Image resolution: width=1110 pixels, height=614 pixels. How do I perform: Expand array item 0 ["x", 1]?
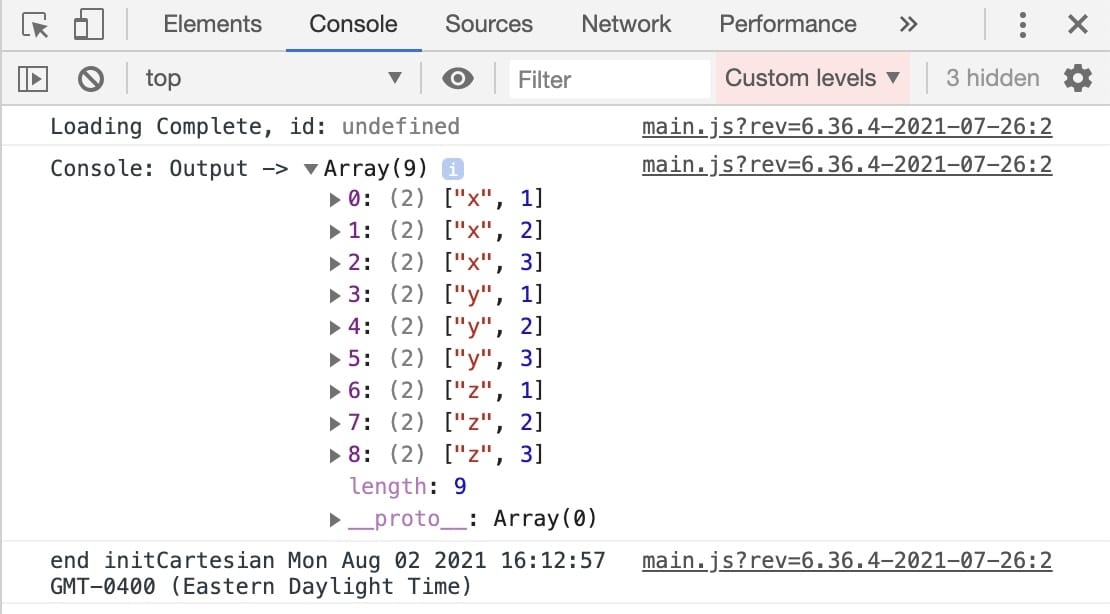(335, 200)
